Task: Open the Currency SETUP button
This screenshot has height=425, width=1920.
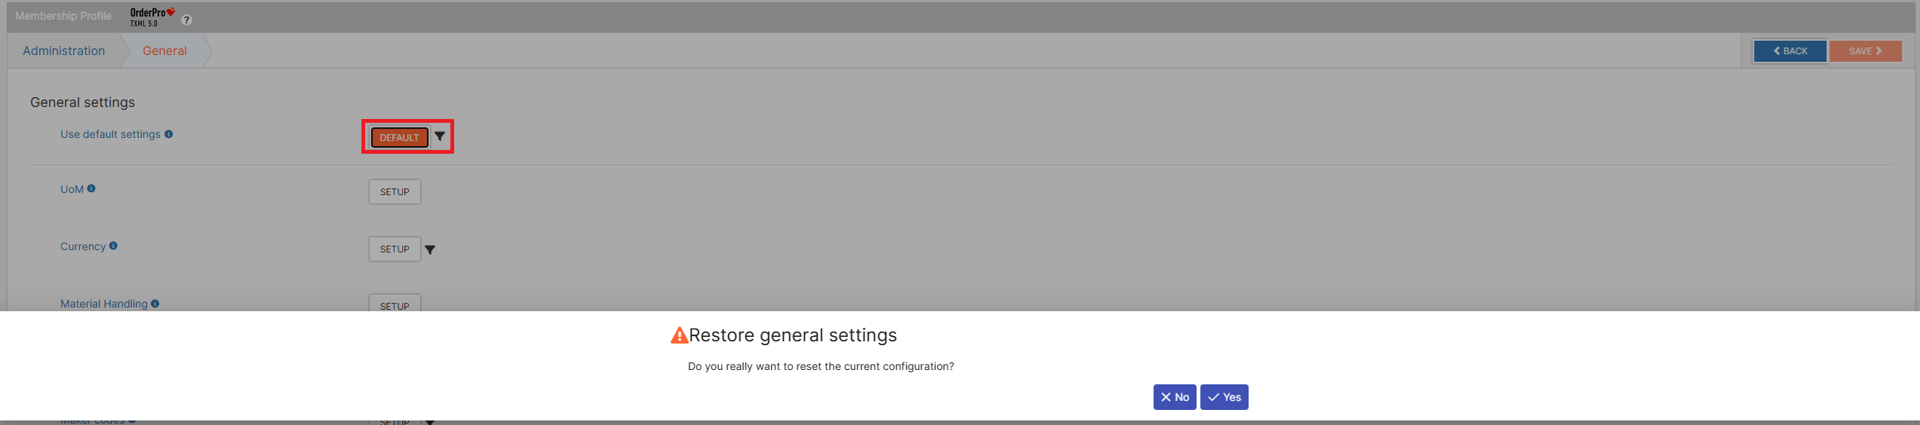Action: click(x=394, y=249)
